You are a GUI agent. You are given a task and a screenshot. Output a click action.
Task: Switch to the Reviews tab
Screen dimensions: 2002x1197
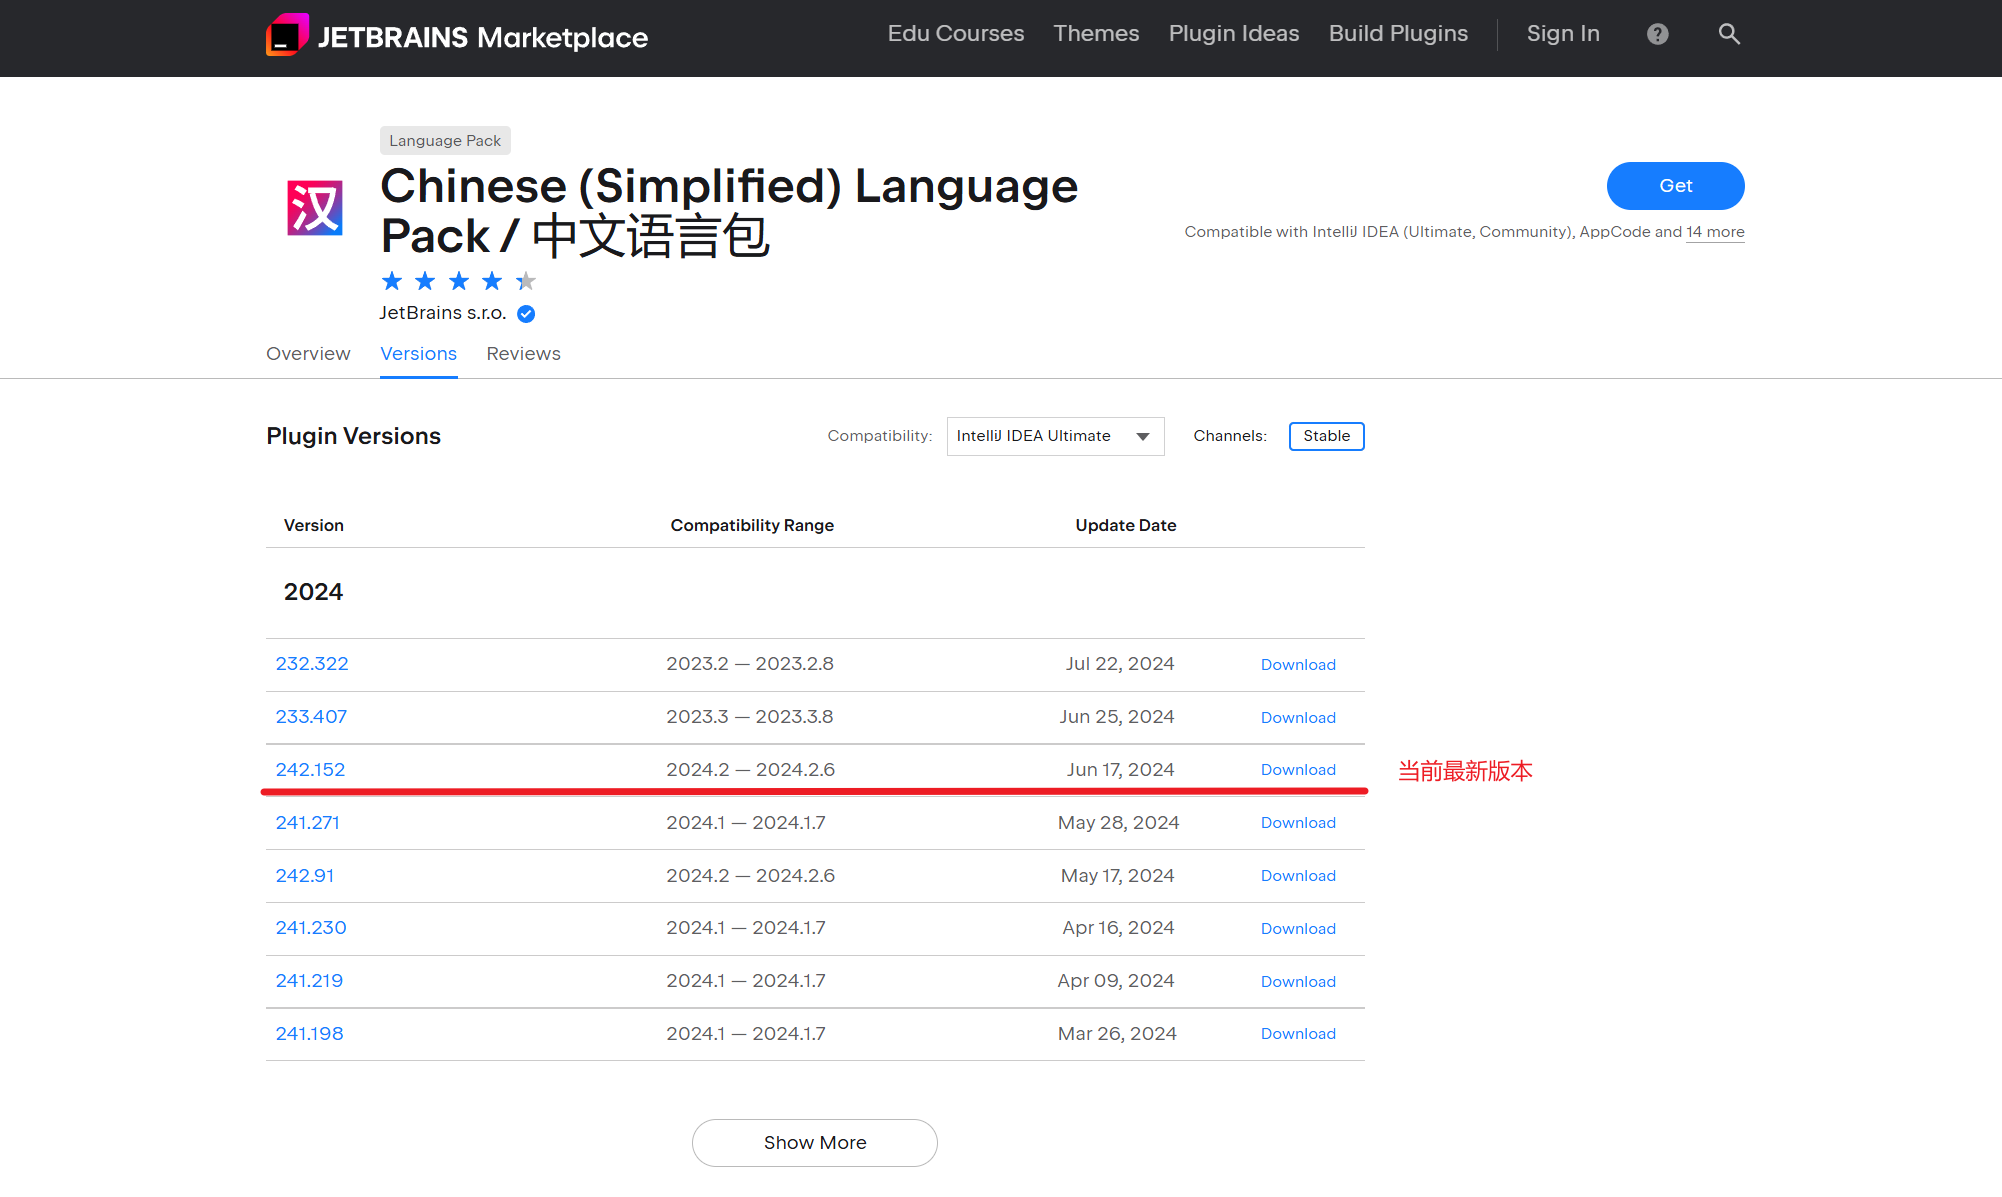click(523, 354)
